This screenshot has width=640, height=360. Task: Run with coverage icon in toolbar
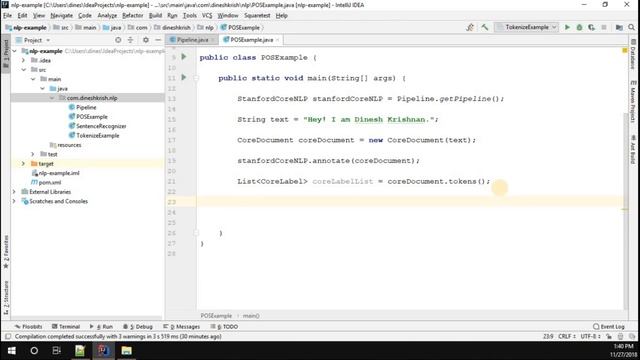click(x=591, y=27)
